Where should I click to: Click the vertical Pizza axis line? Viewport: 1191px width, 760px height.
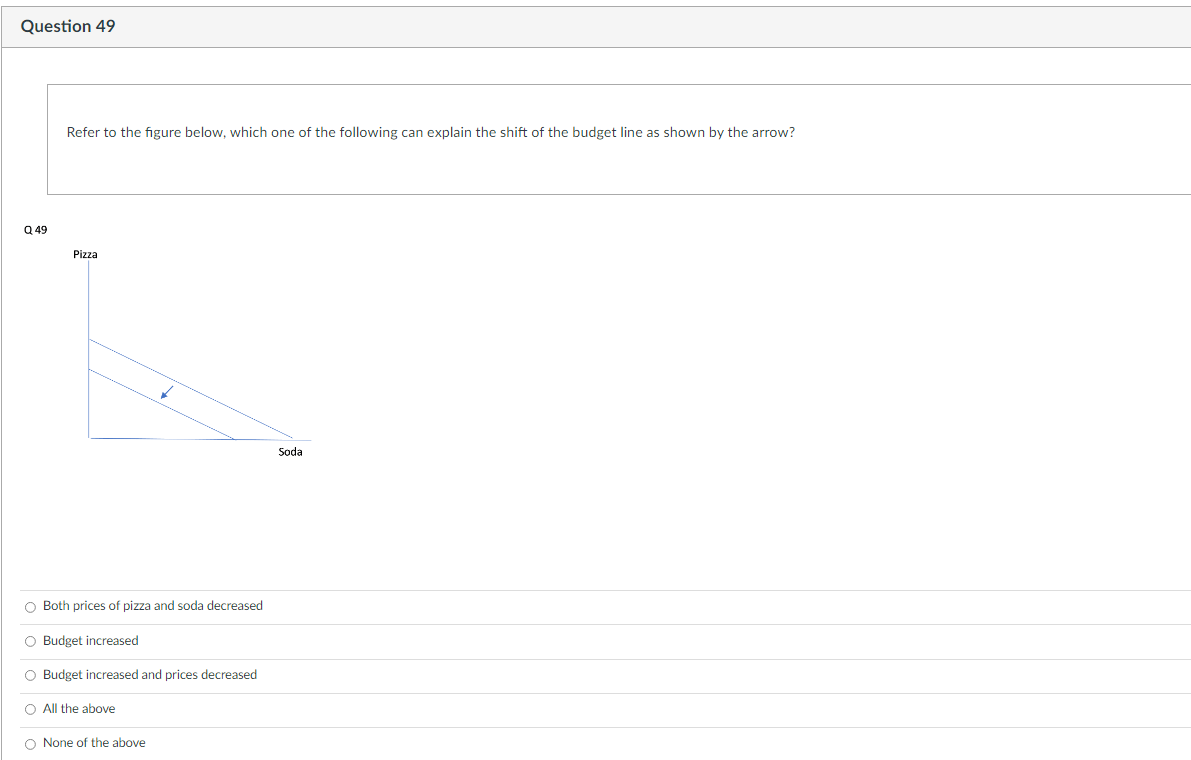89,349
